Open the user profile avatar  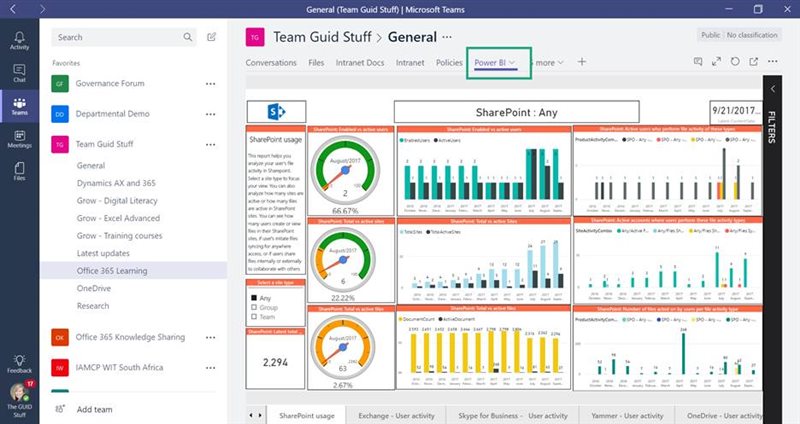[x=19, y=393]
